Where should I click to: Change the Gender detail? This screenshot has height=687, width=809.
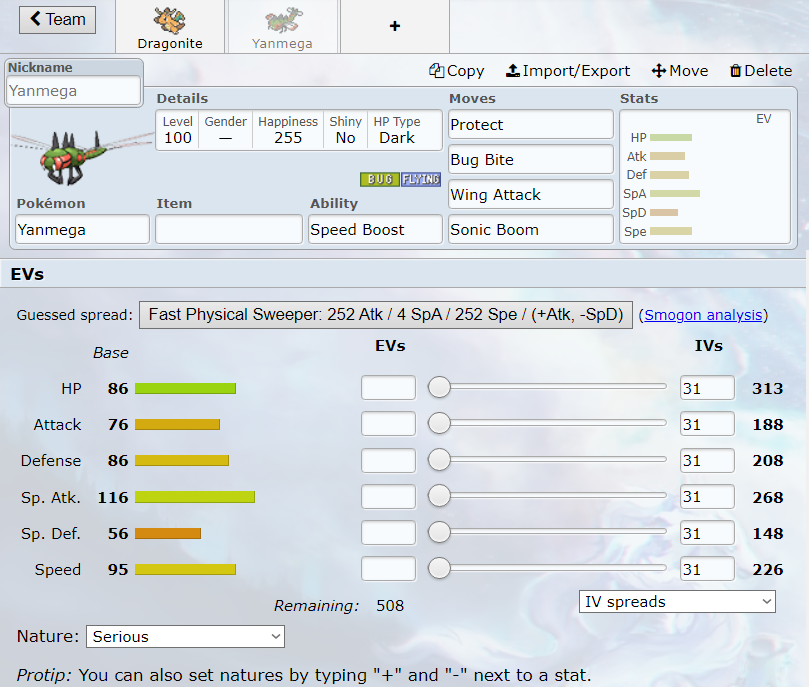(x=225, y=130)
